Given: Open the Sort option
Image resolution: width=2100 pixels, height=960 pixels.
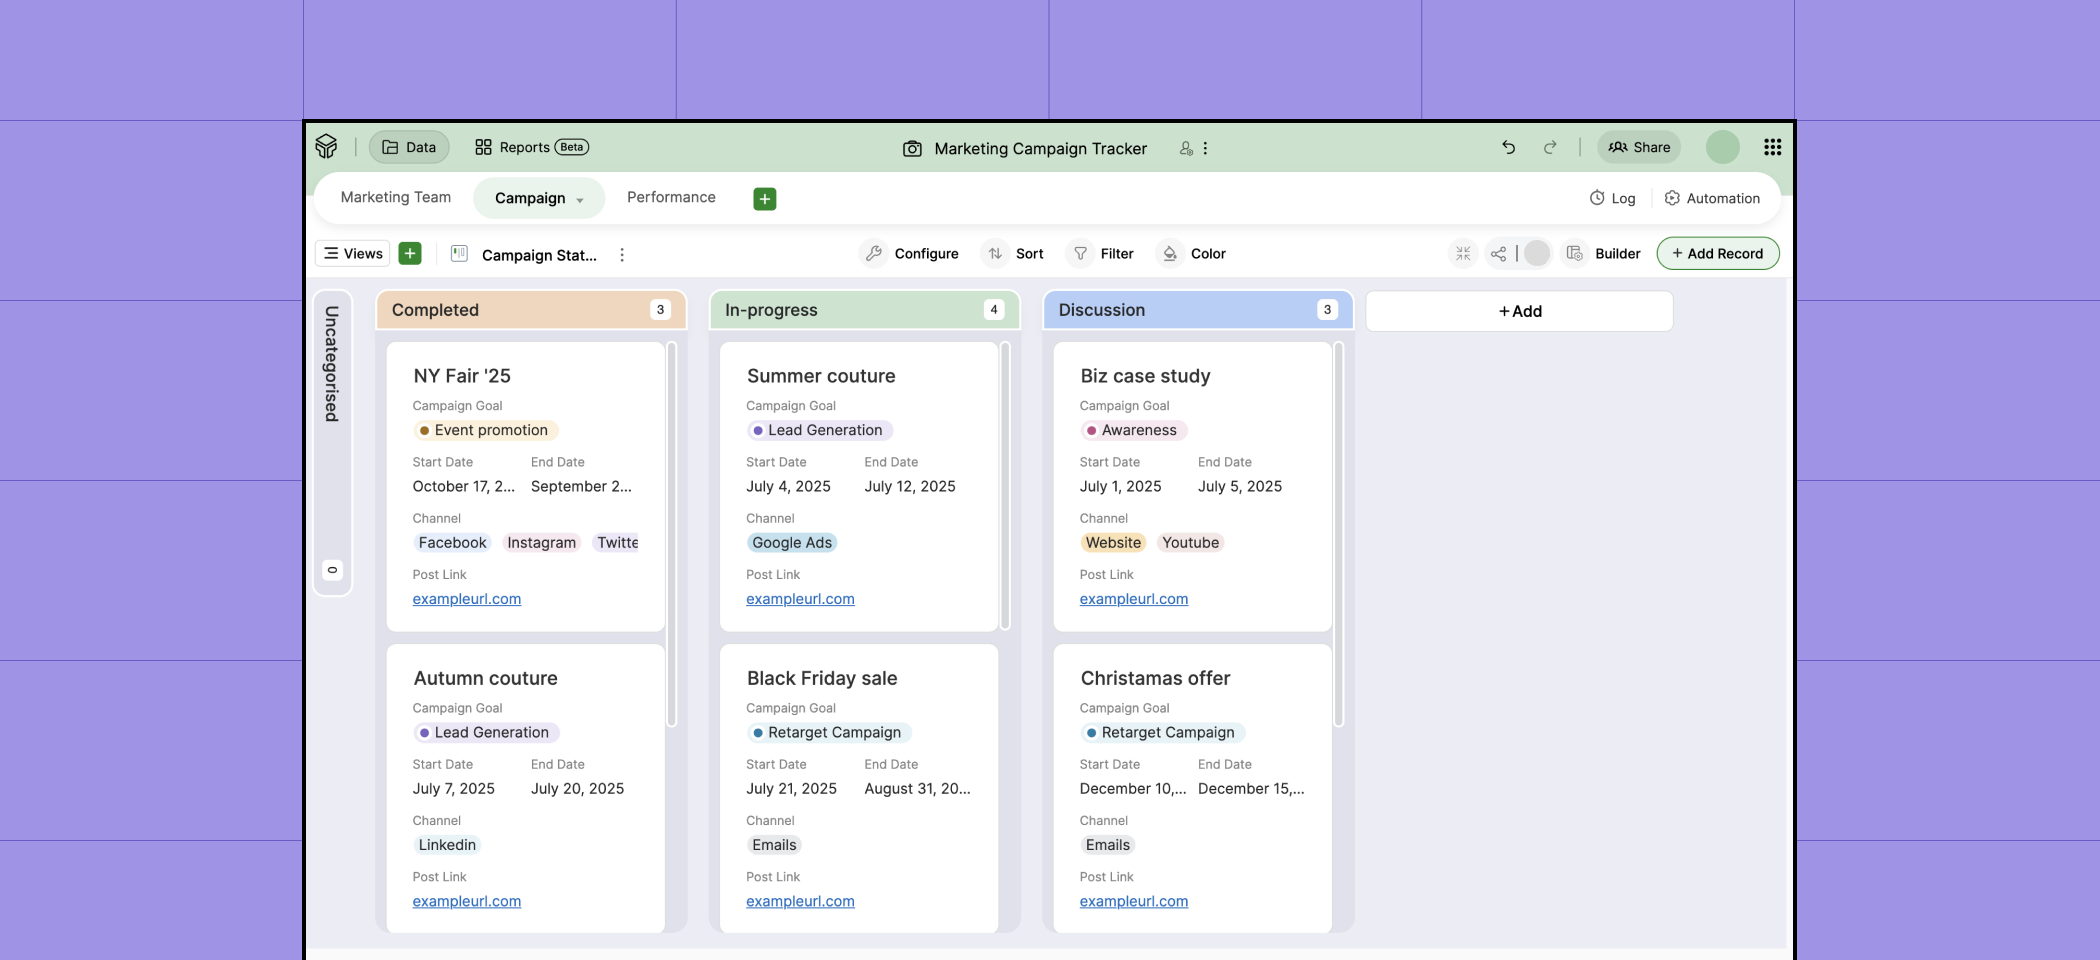Looking at the screenshot, I should [1014, 254].
